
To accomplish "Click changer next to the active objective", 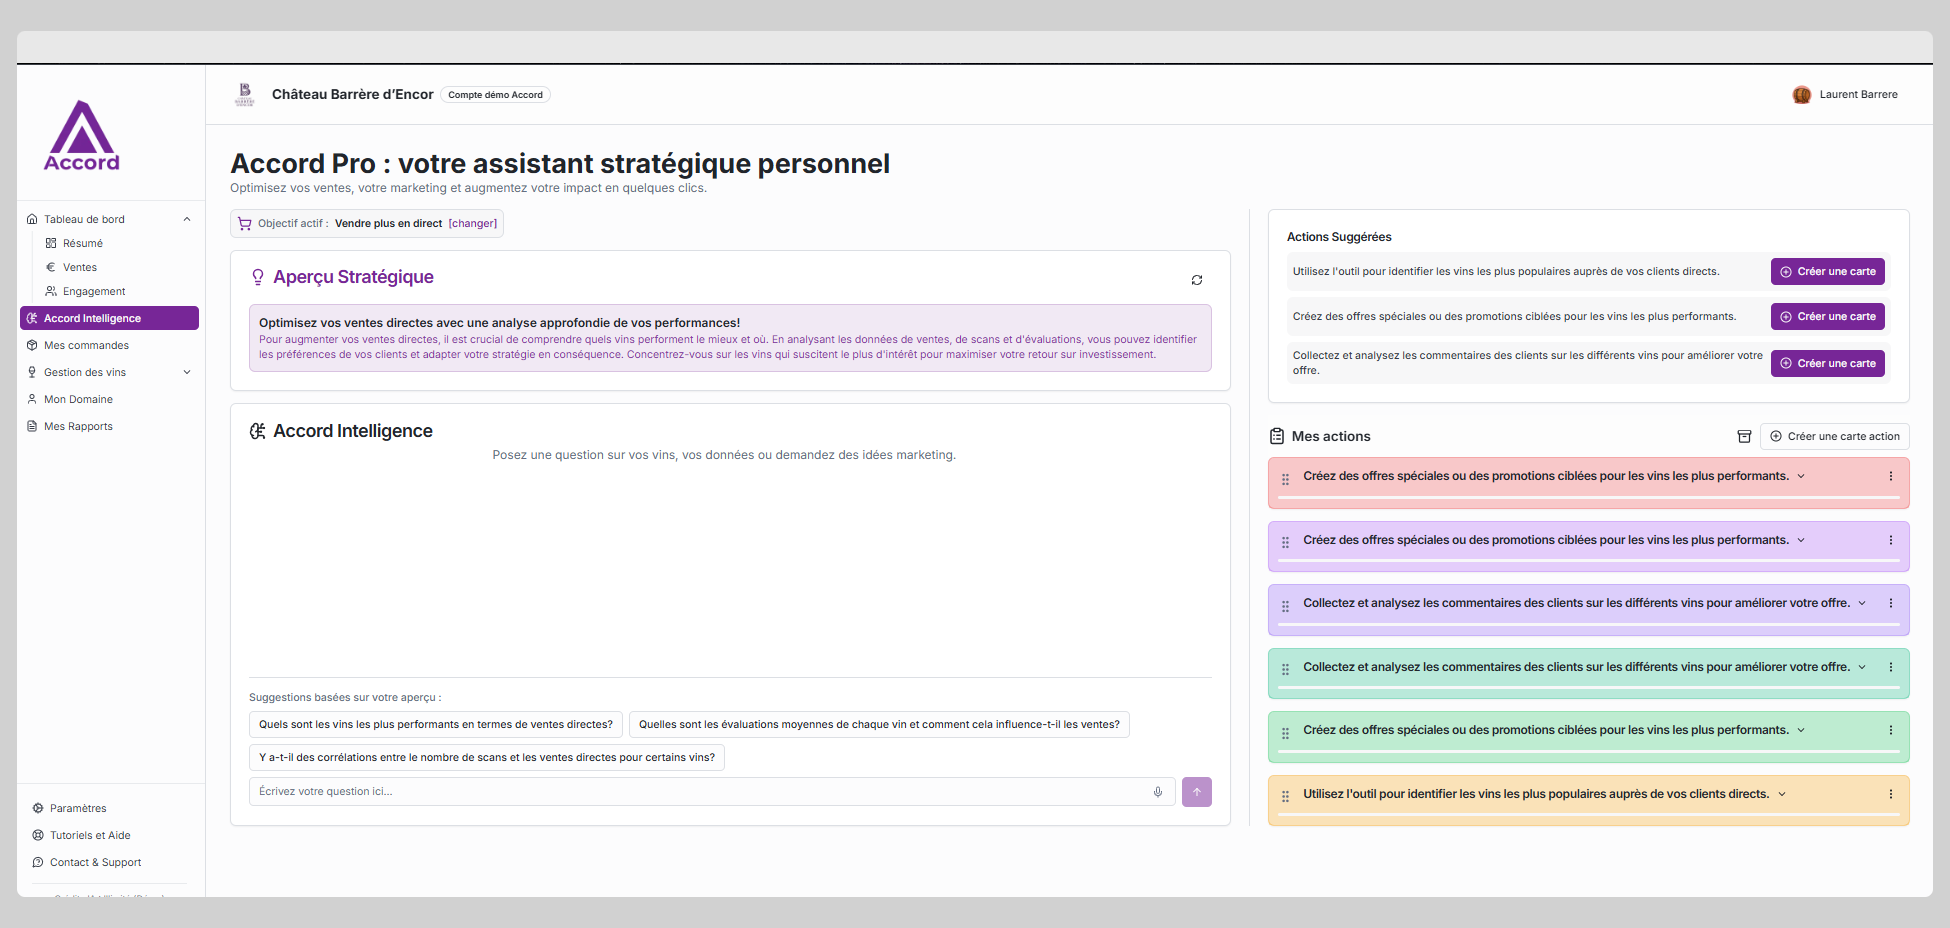I will coord(472,223).
